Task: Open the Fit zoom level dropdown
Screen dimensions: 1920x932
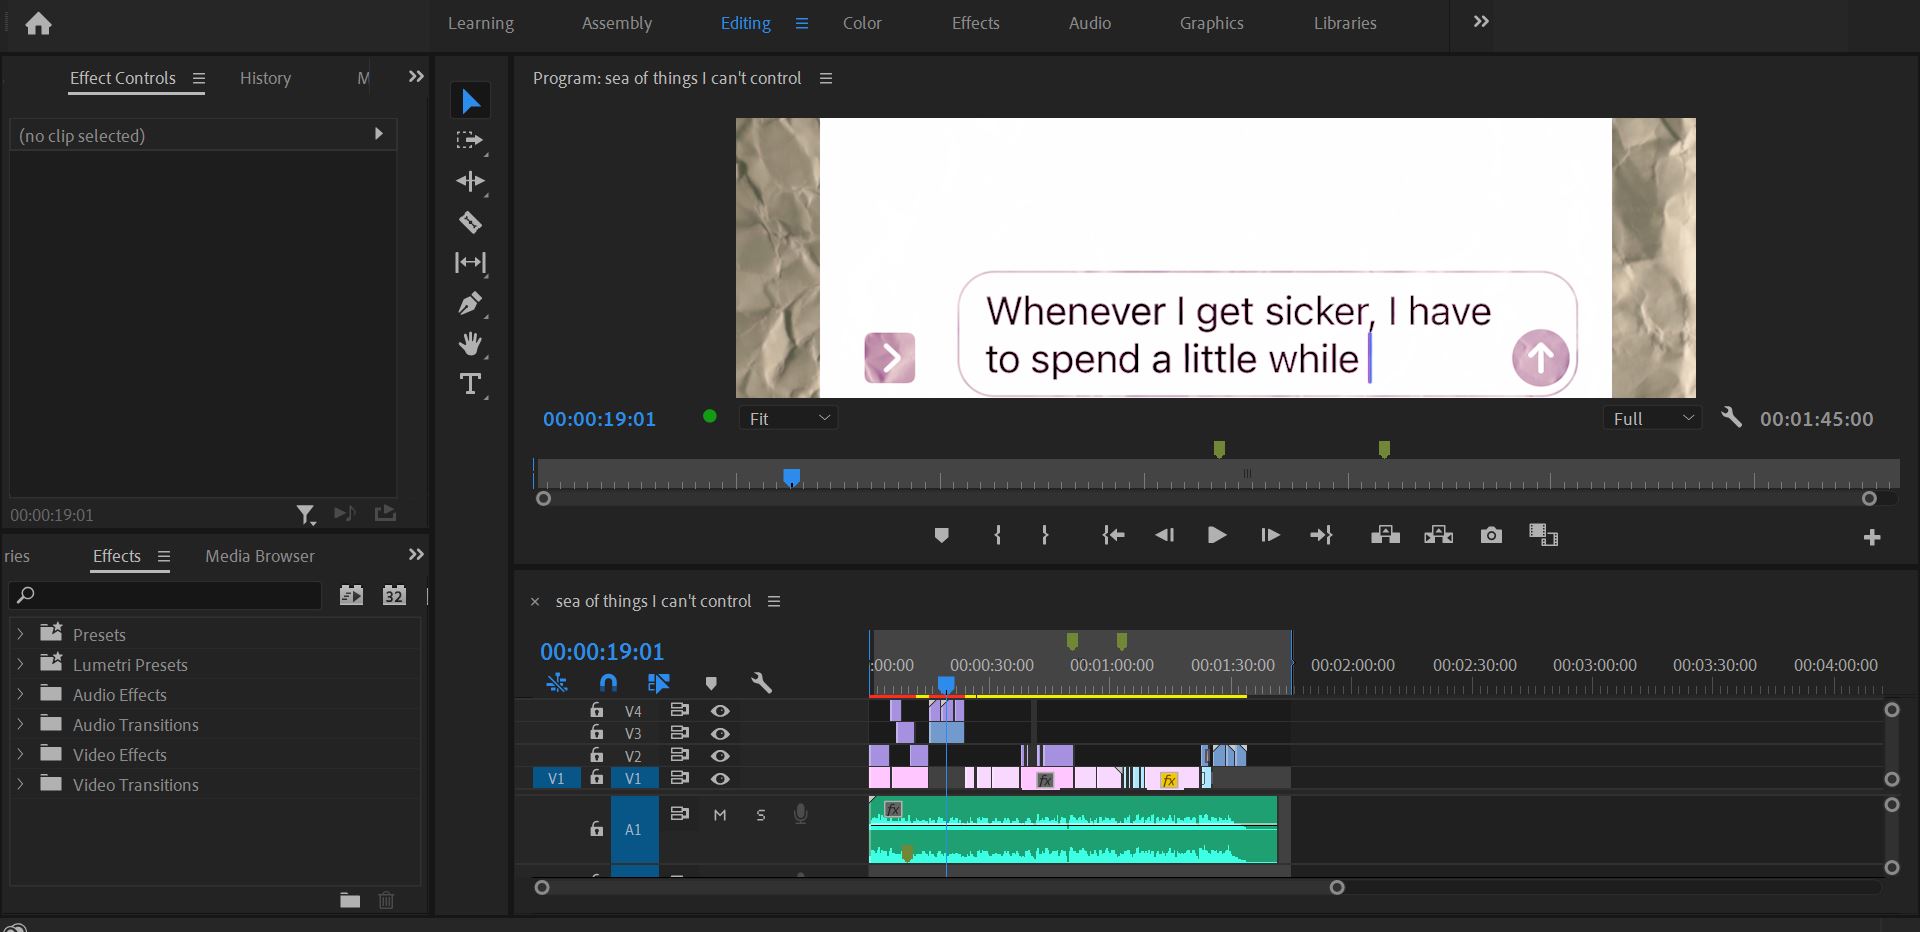Action: coord(789,418)
